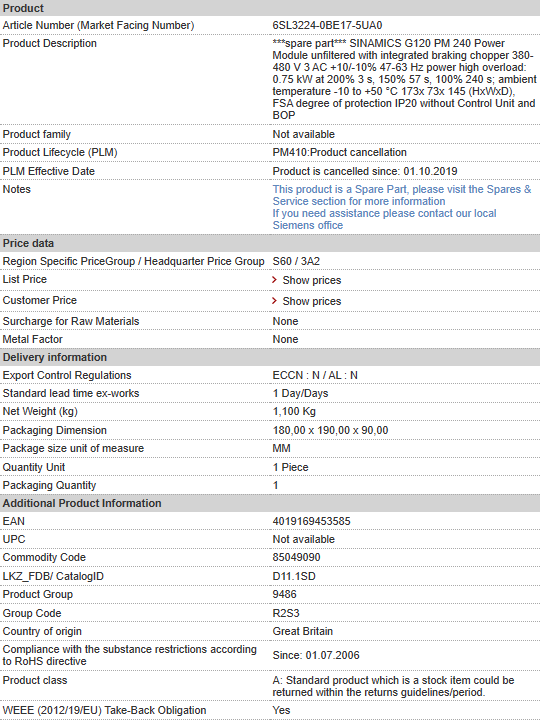Select RoHS compliance date Since: 01.07.2006
544x723 pixels.
(315, 655)
